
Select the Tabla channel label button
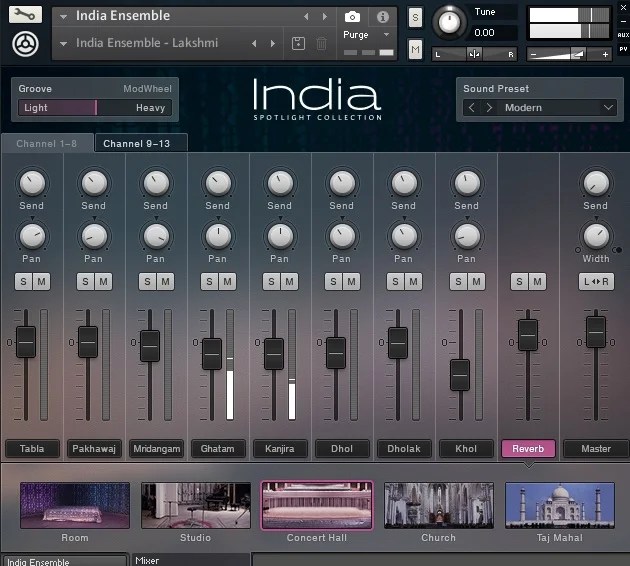click(32, 449)
